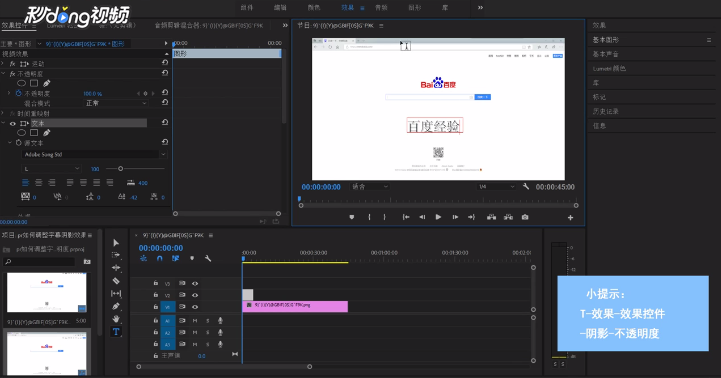
Task: Open the font style L dropdown
Action: (x=52, y=169)
